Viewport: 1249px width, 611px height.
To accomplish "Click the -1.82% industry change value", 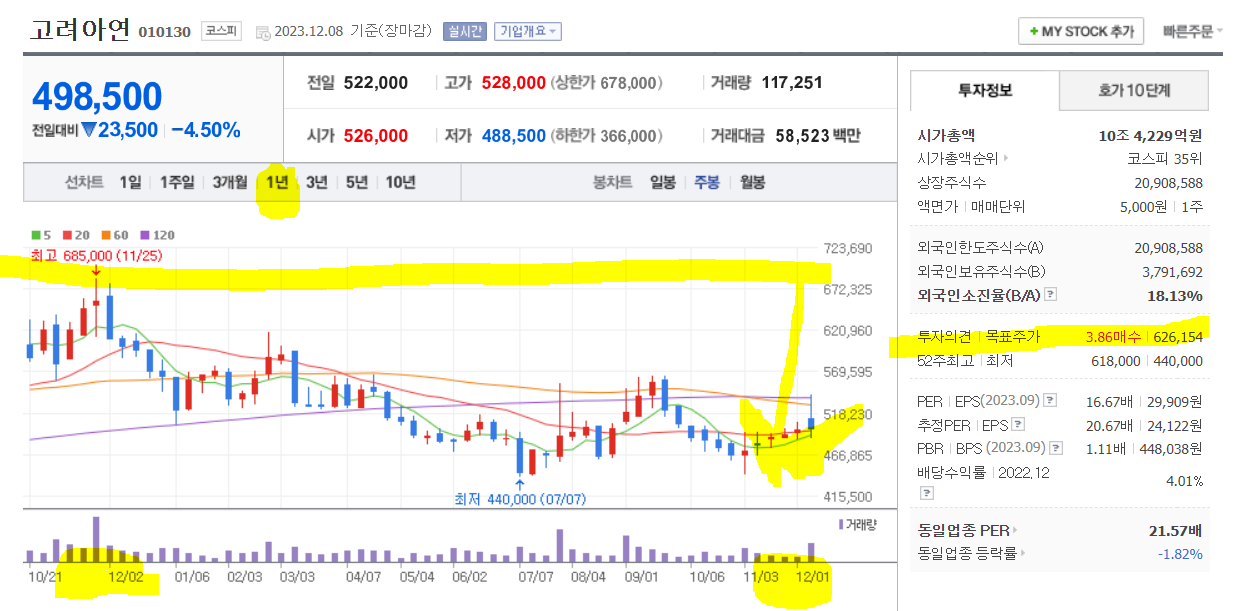I will point(1180,553).
